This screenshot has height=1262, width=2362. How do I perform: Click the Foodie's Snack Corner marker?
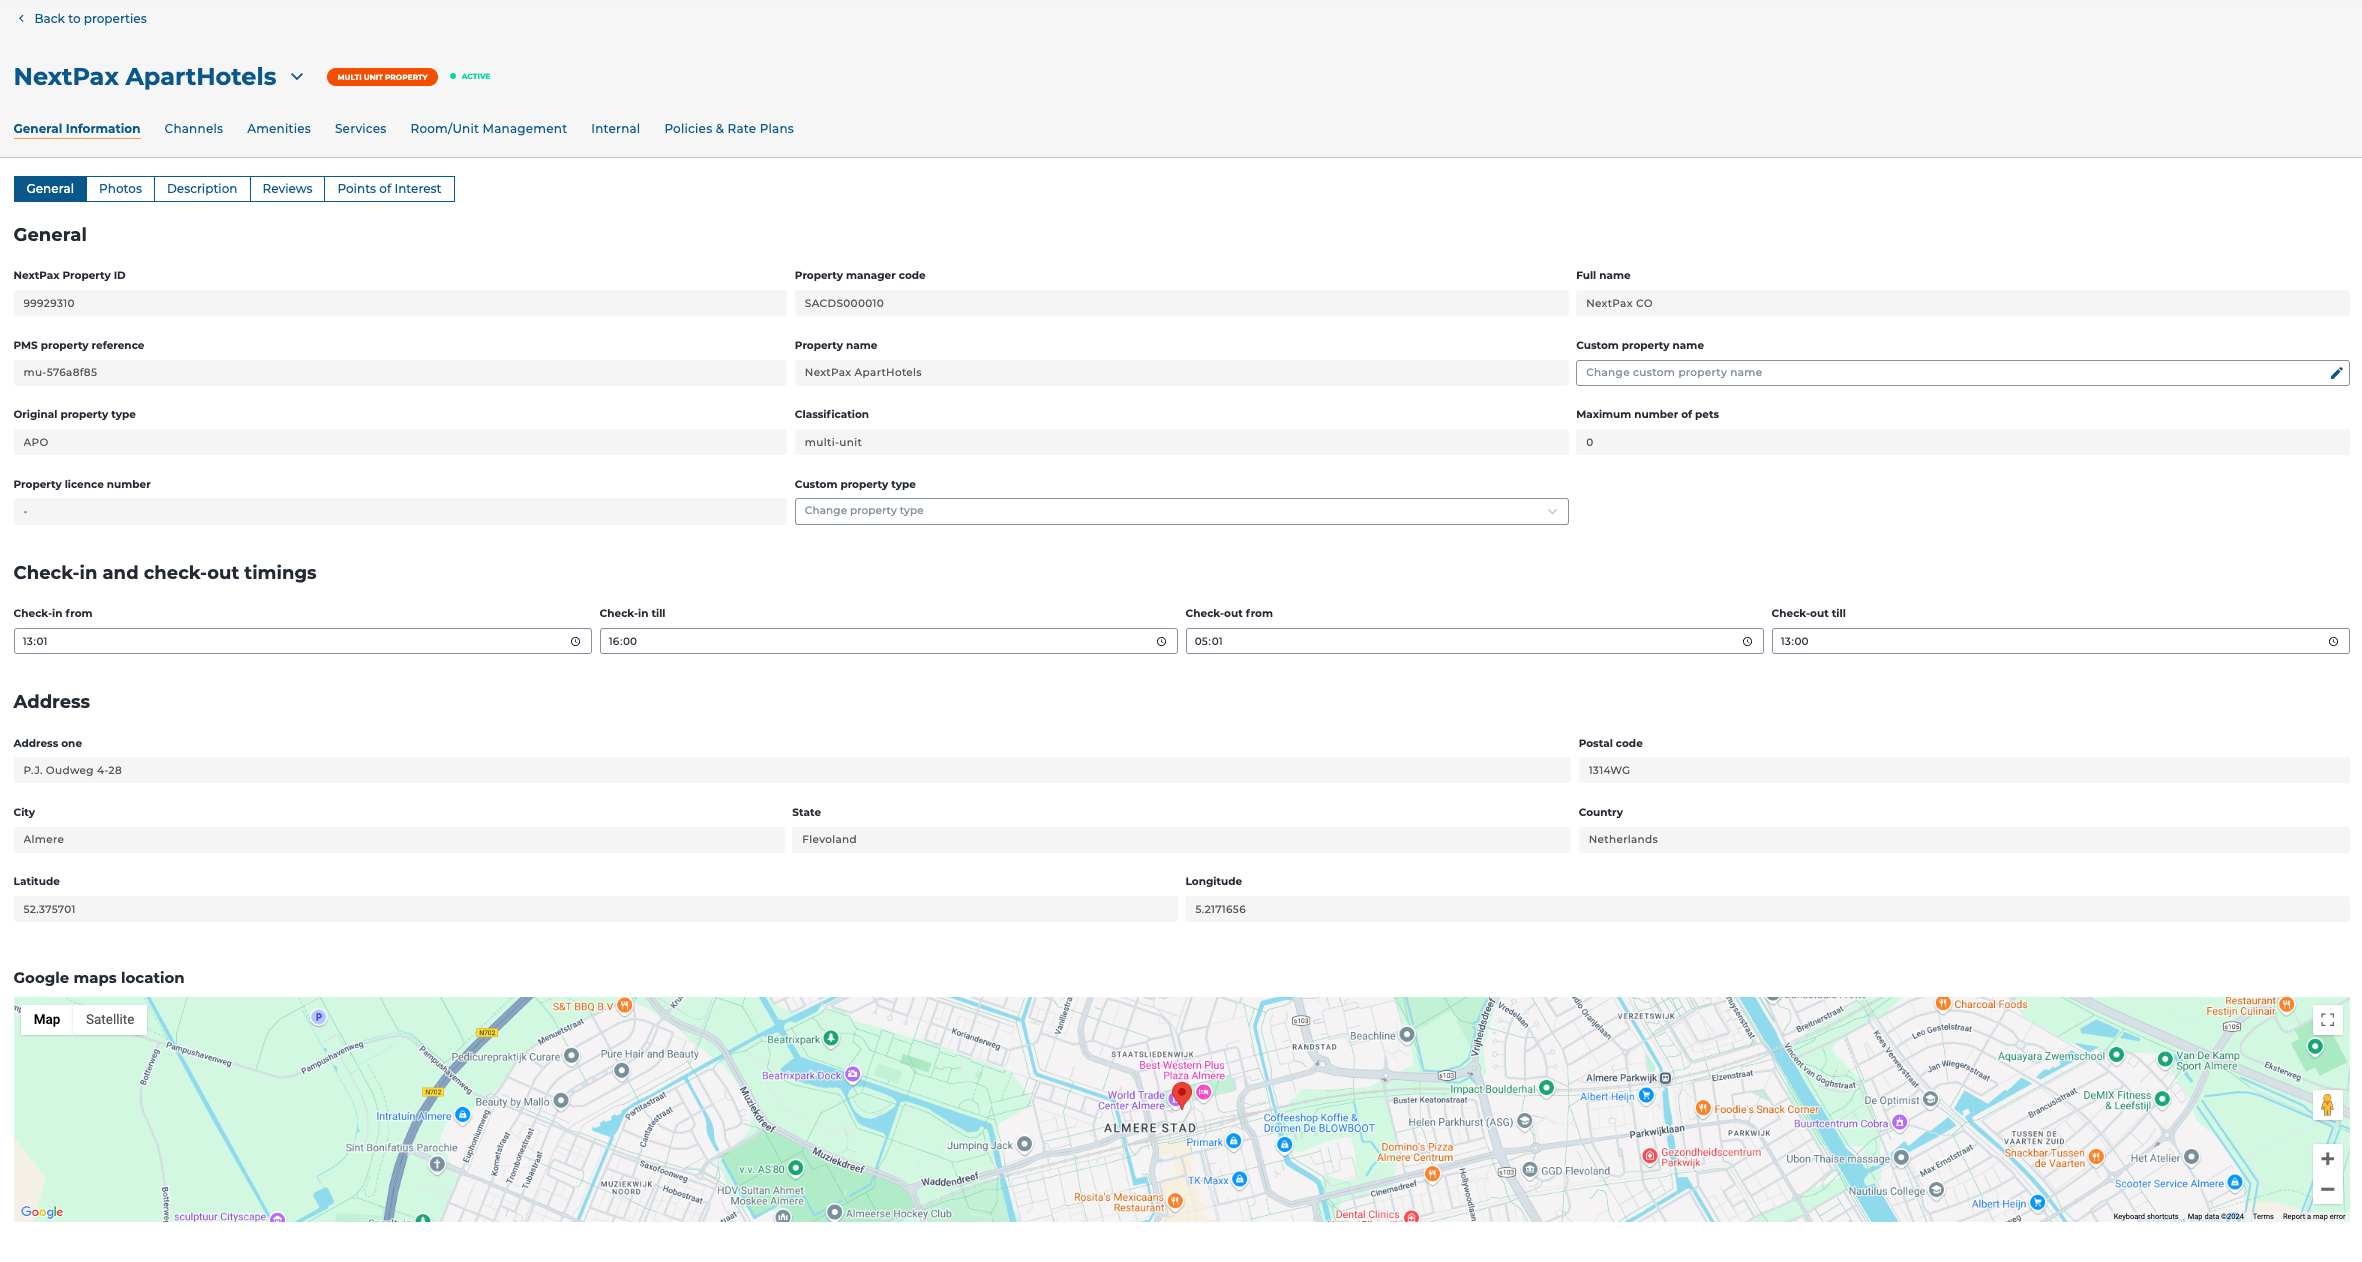(1702, 1108)
